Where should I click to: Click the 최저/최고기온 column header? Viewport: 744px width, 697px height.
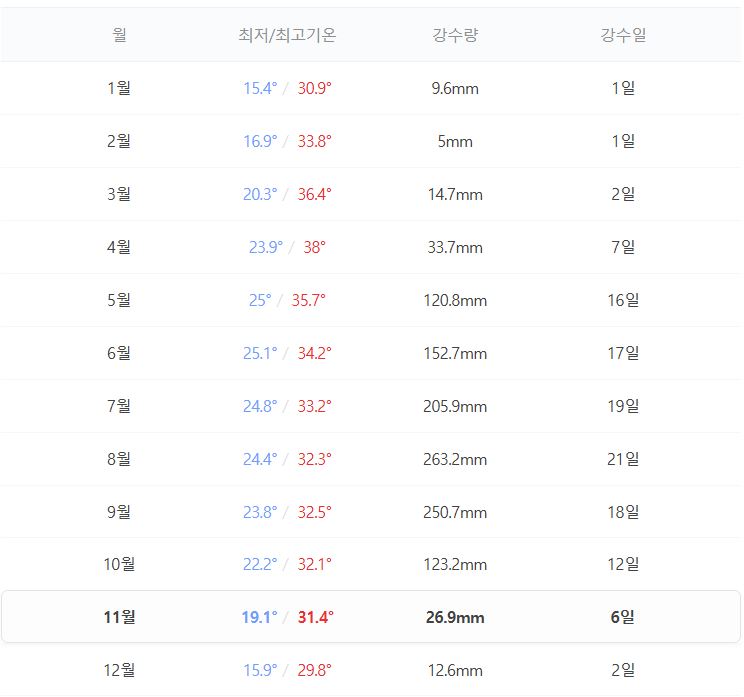[287, 35]
